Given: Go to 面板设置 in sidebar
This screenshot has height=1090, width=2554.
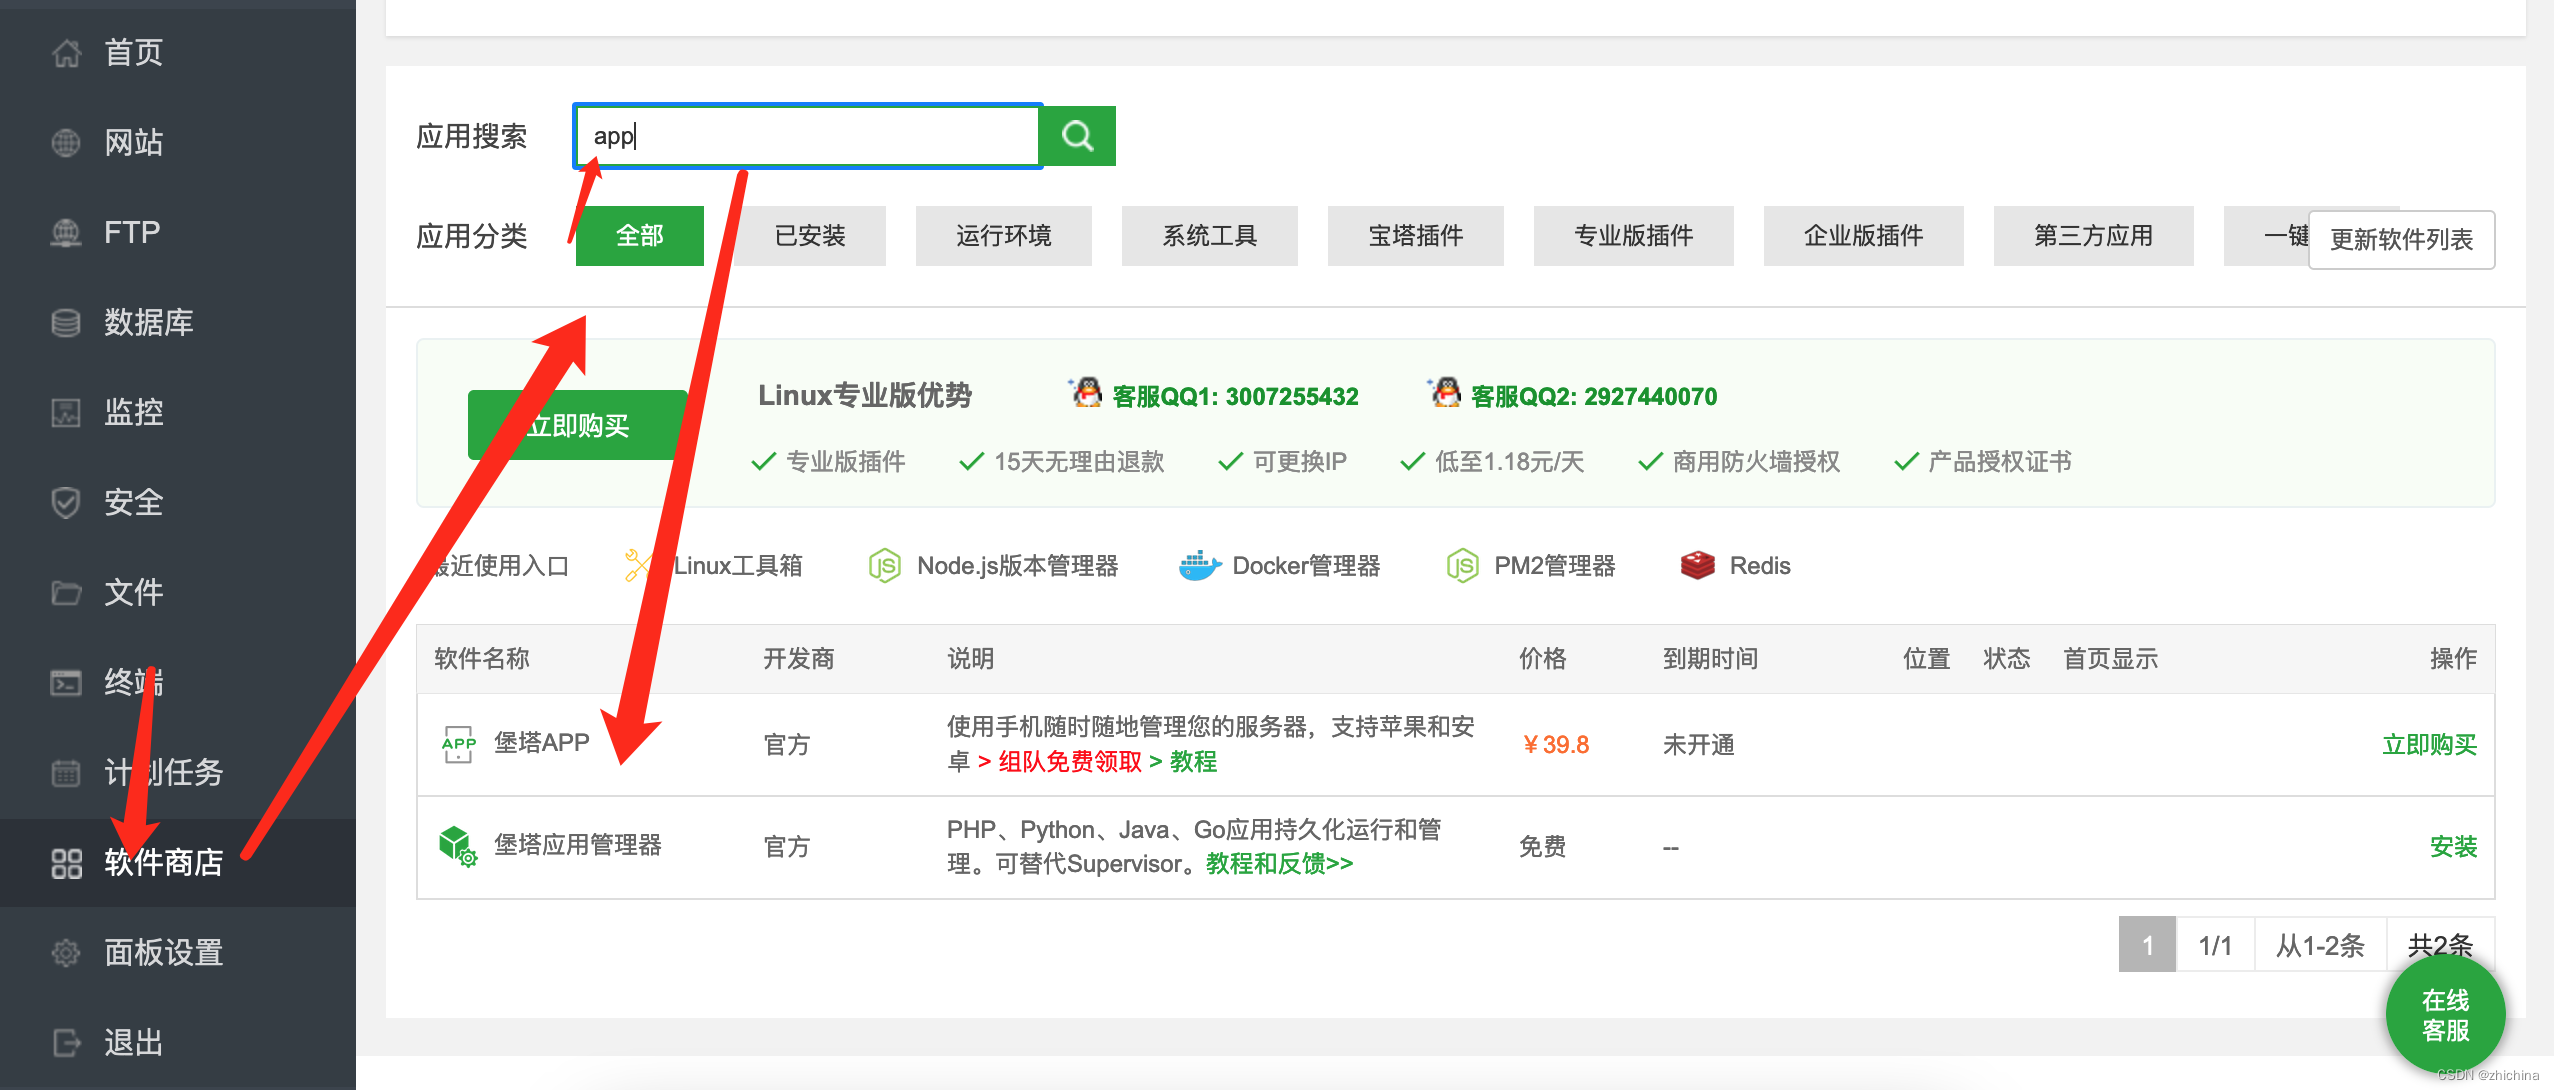Looking at the screenshot, I should click(163, 952).
